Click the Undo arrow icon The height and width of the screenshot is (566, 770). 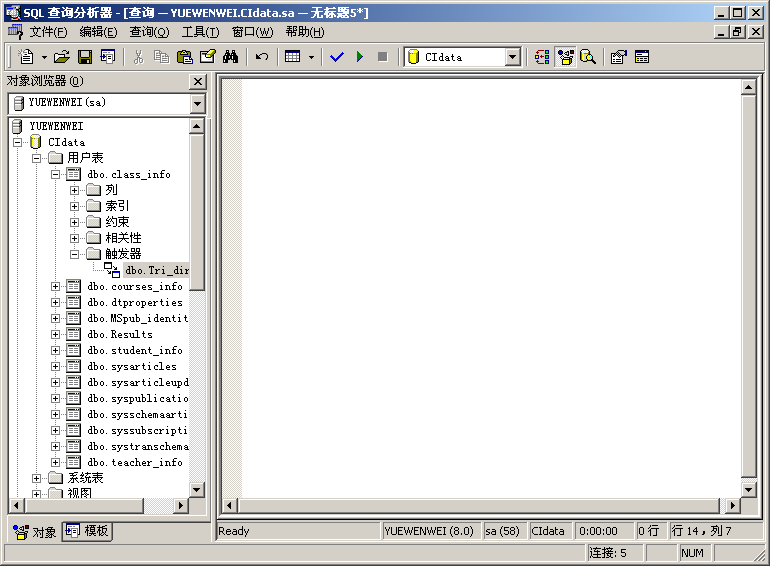pos(262,57)
